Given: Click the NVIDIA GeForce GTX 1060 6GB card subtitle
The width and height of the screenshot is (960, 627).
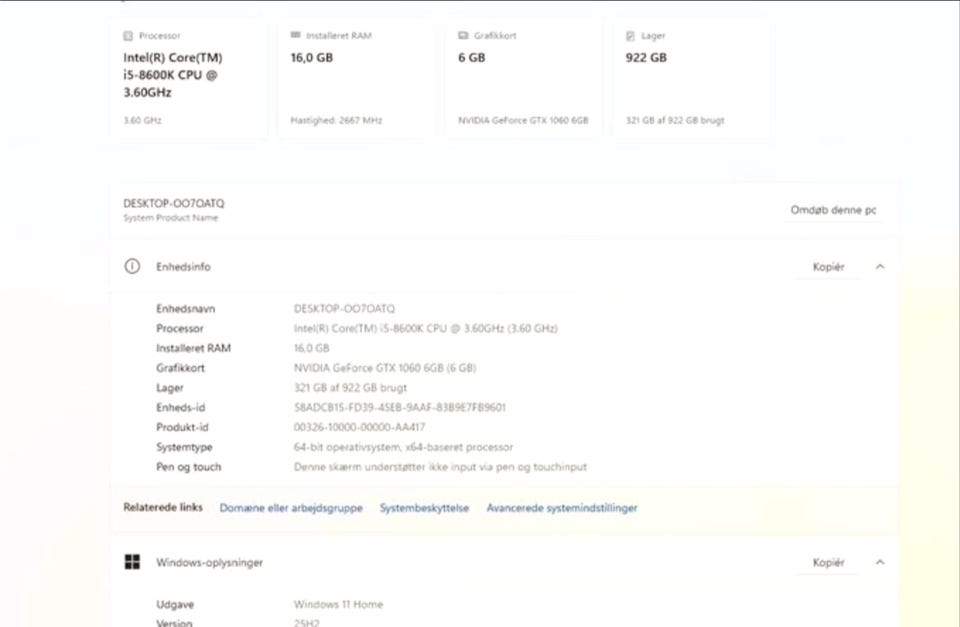Looking at the screenshot, I should point(523,121).
